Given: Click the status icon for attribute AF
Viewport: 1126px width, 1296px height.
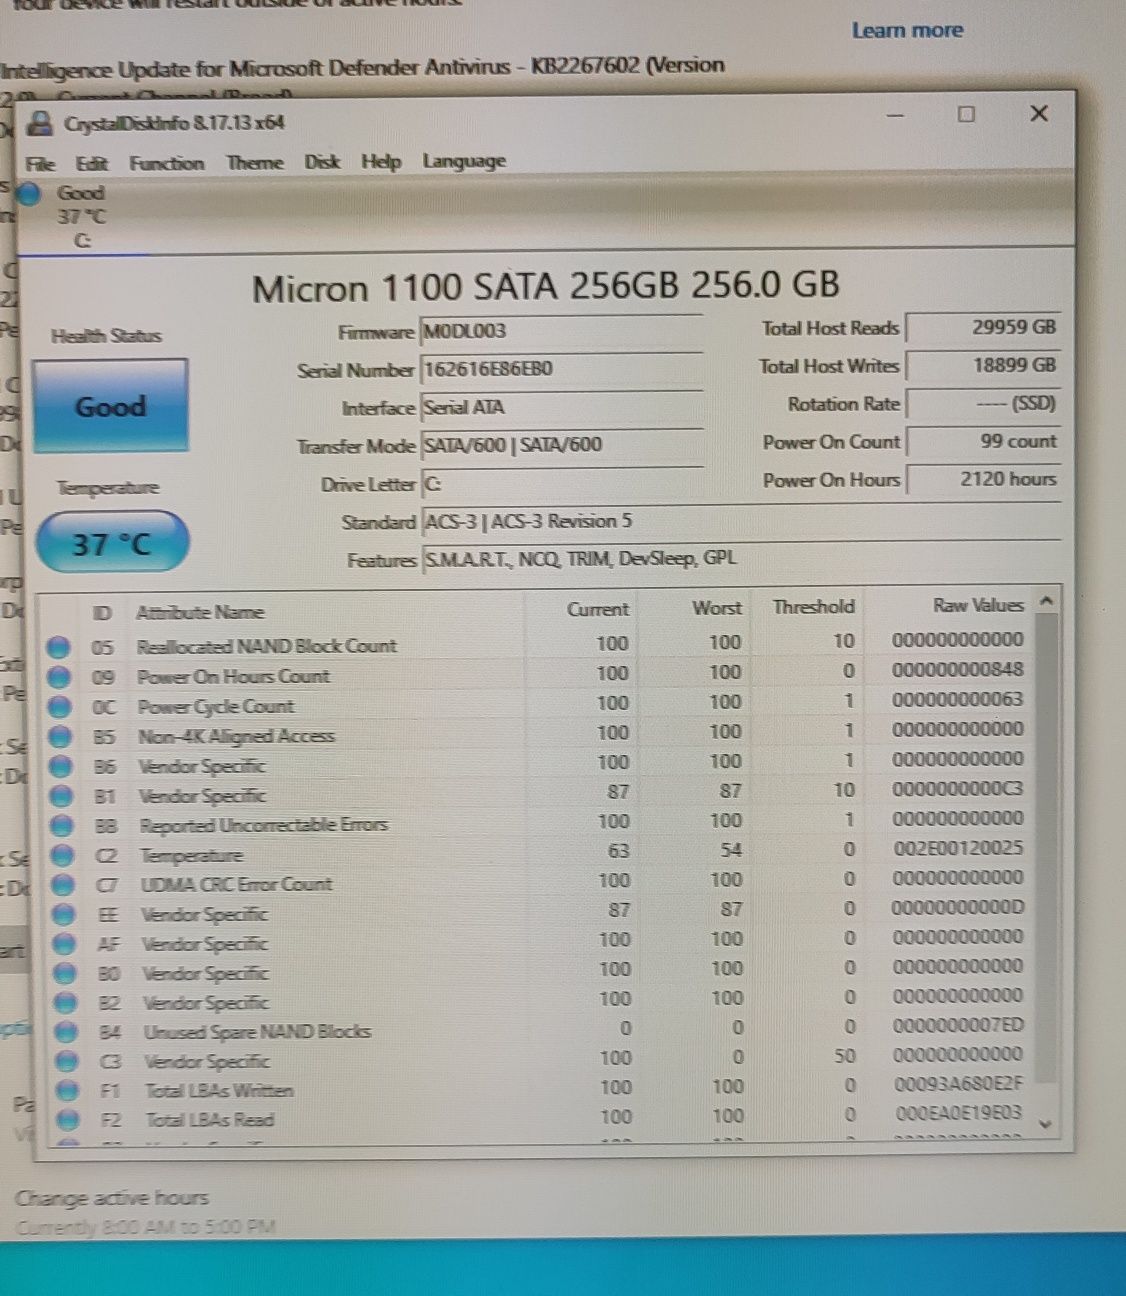Looking at the screenshot, I should click(64, 944).
